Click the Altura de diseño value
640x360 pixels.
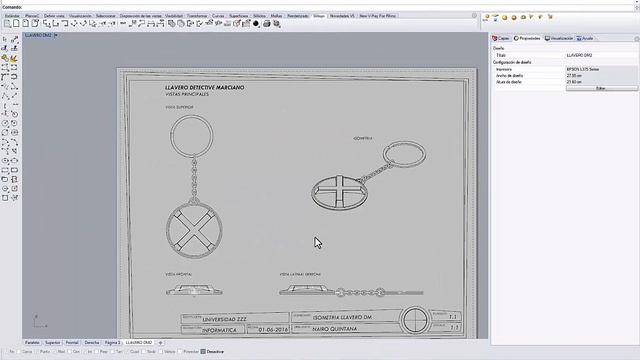pos(601,82)
